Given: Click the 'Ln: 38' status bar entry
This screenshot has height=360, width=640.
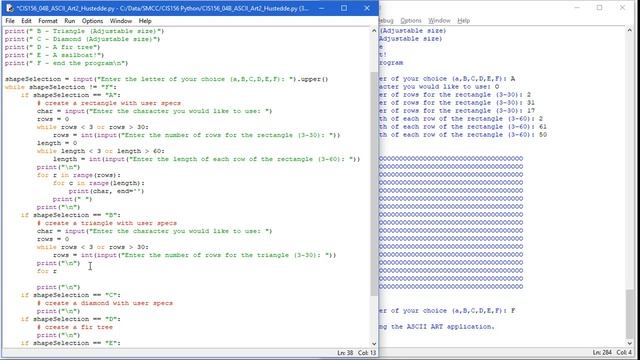Looking at the screenshot, I should (345, 353).
